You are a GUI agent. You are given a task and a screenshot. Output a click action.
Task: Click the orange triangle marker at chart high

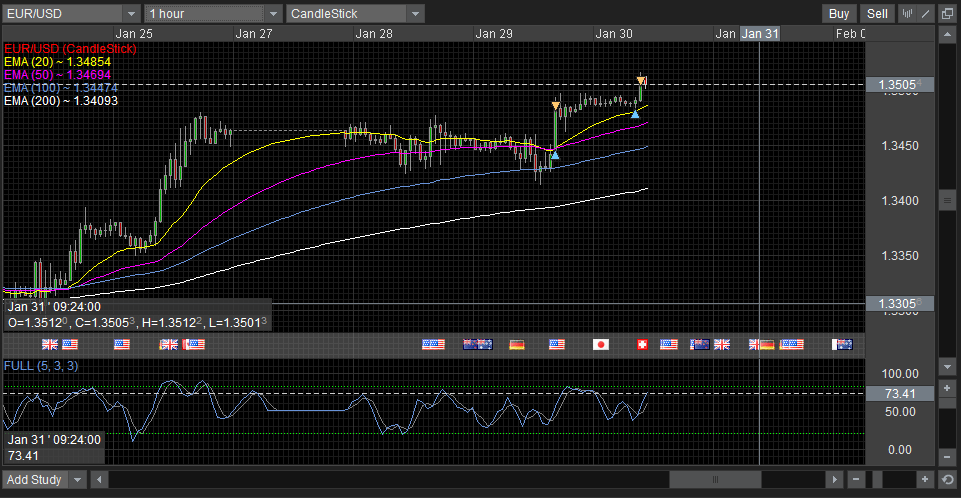pos(640,80)
